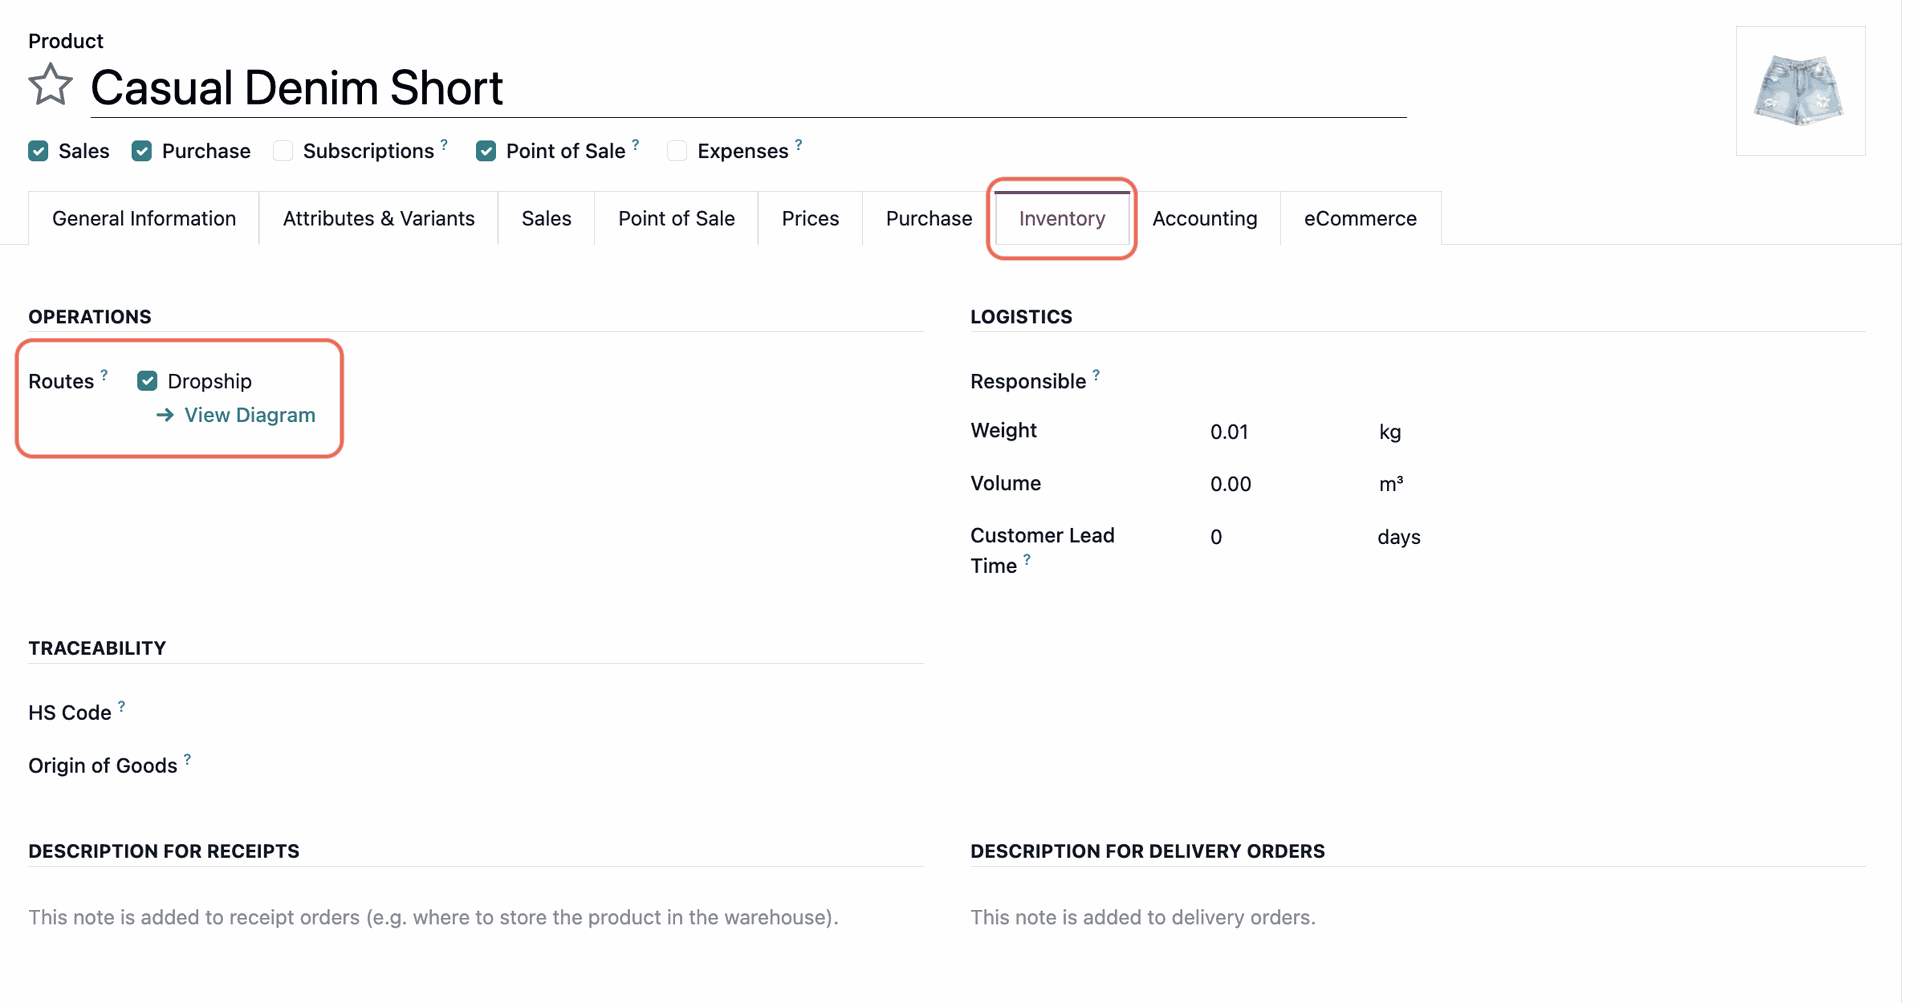1920x1003 pixels.
Task: Show help tooltip for Point of Sale
Action: point(635,145)
